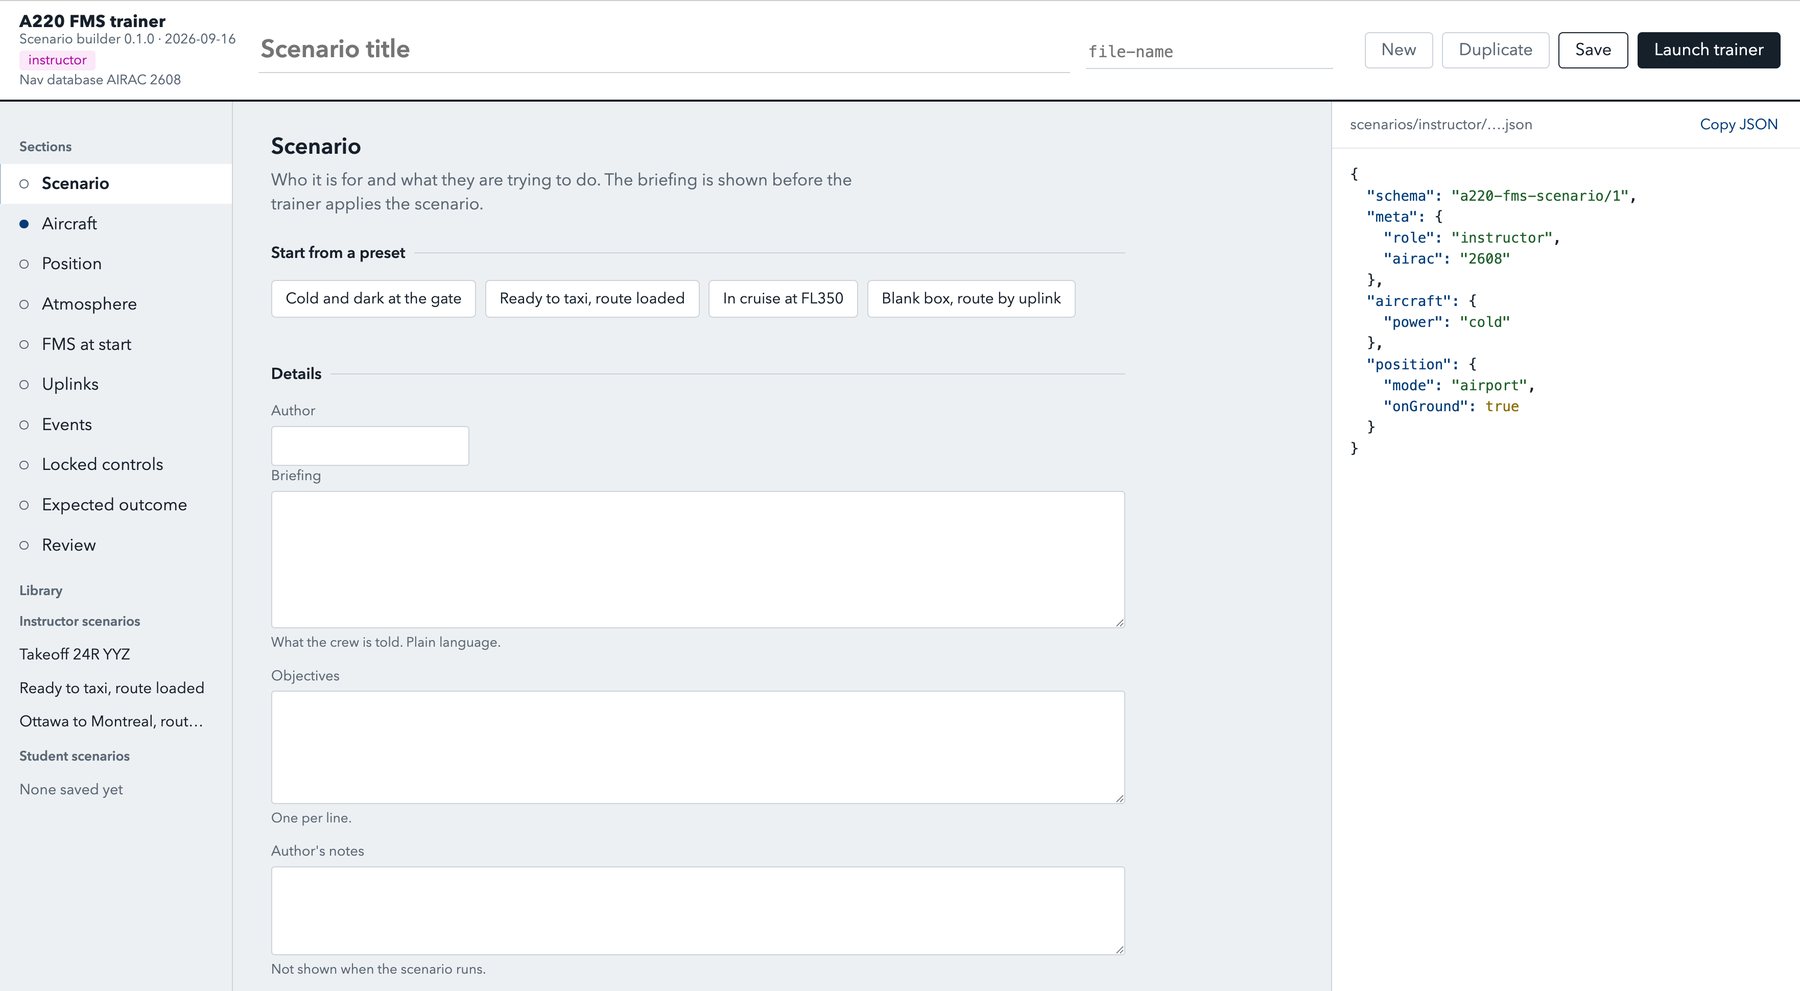Image resolution: width=1800 pixels, height=991 pixels.
Task: Click the A220 FMS trainer title
Action: pyautogui.click(x=92, y=21)
